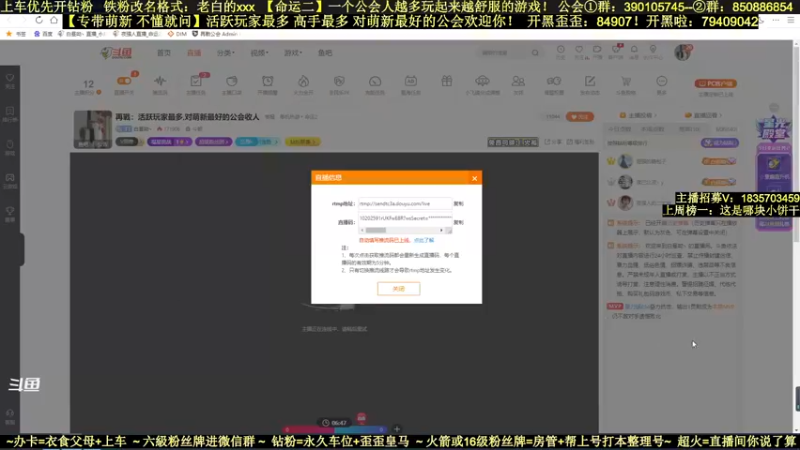Click the 关闭 button in the dialog
Viewport: 800px width, 450px height.
tap(398, 289)
